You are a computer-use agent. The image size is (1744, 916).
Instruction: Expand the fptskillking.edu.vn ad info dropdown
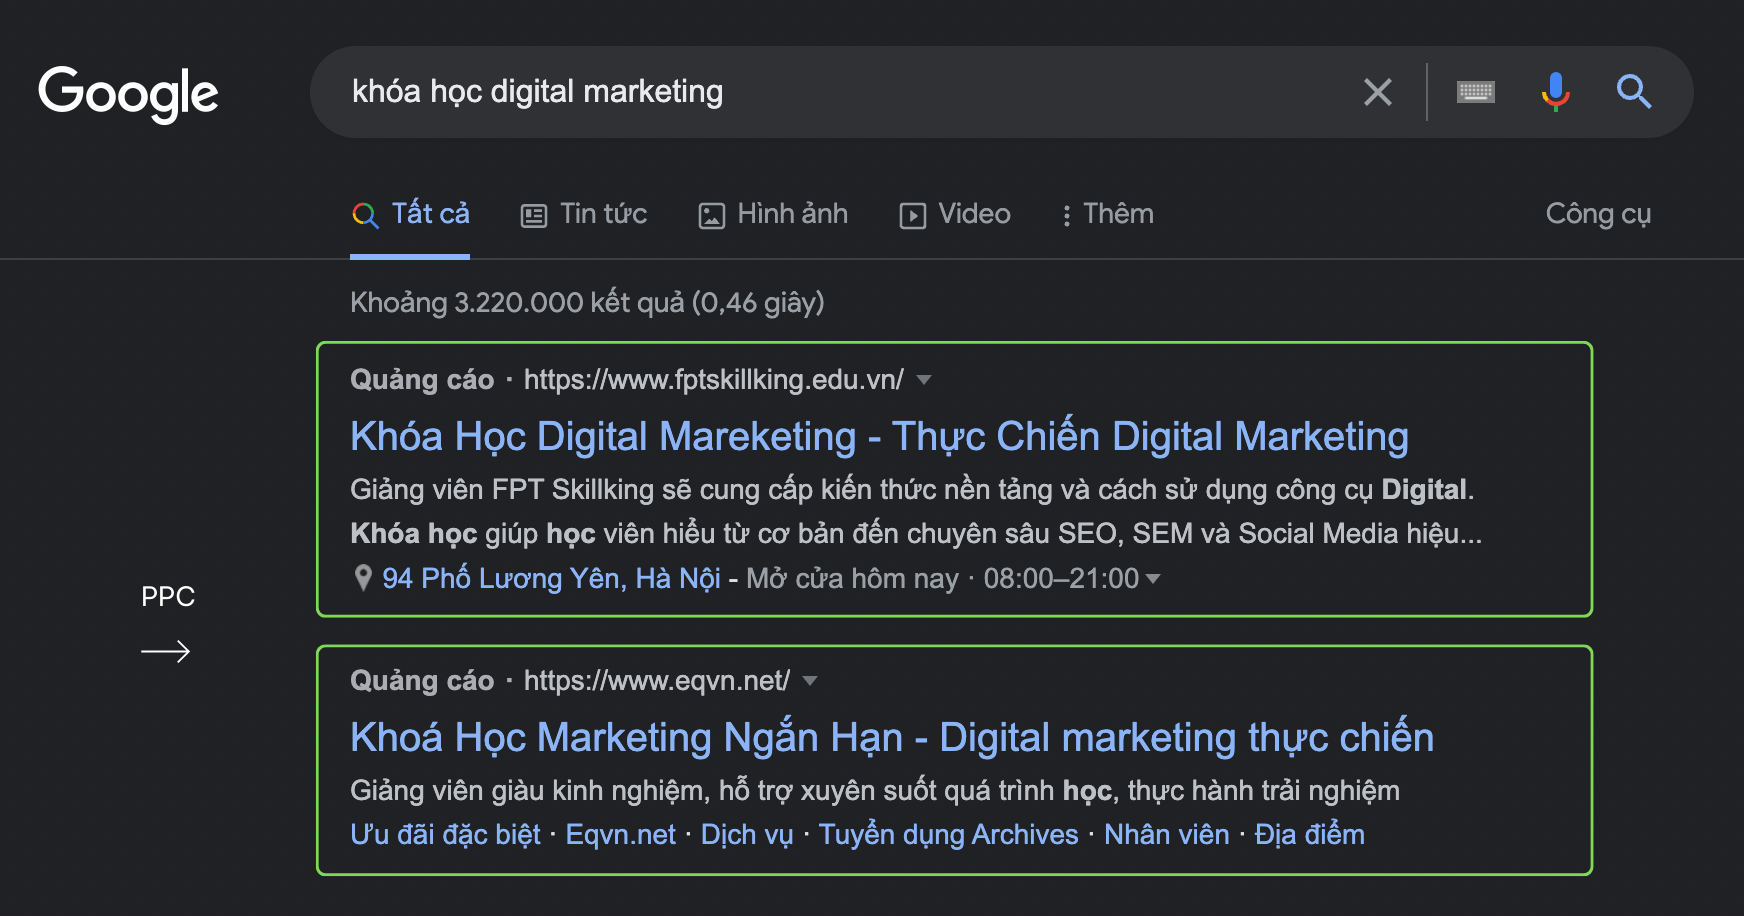(x=924, y=380)
